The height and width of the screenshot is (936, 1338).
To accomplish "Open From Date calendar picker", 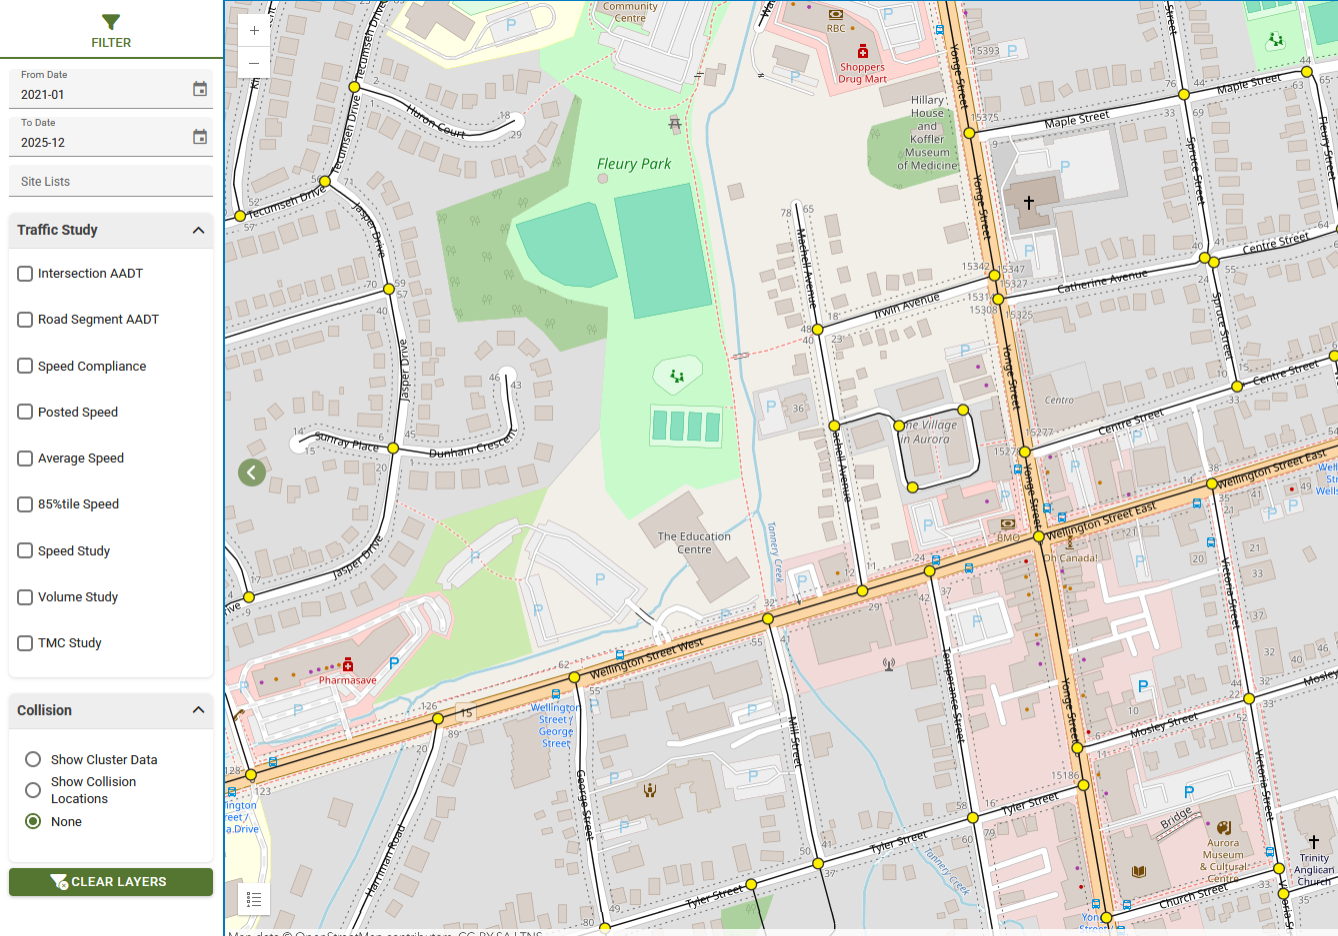I will pyautogui.click(x=200, y=89).
